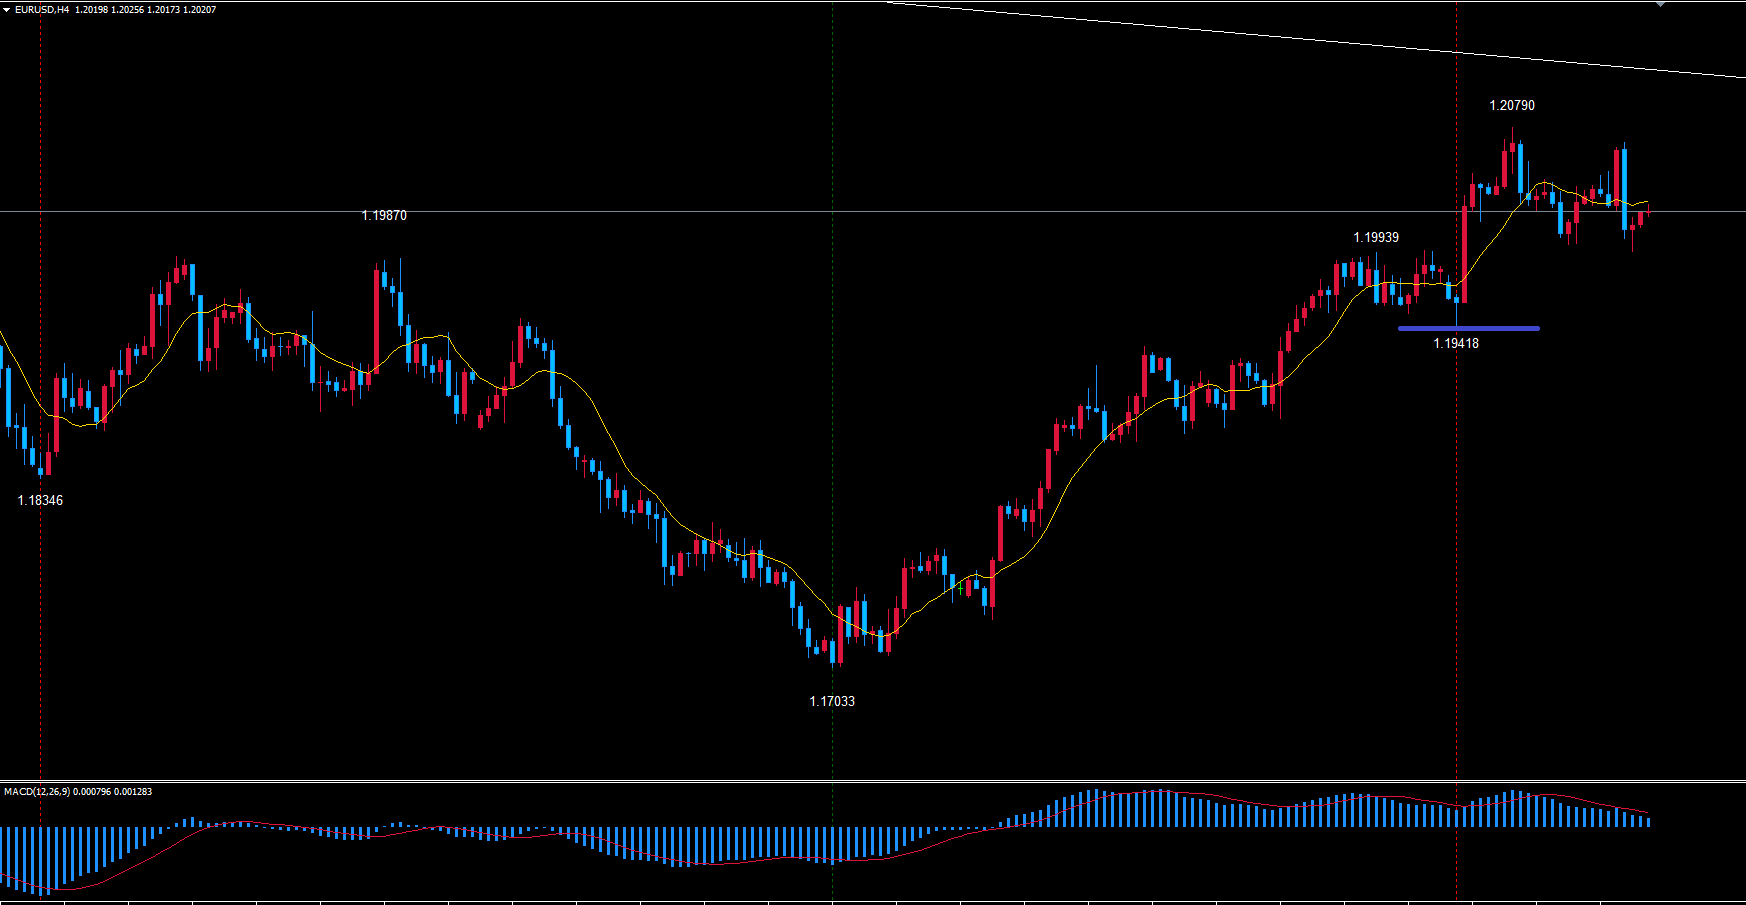Click the 1.19939 price label

[x=1375, y=237]
